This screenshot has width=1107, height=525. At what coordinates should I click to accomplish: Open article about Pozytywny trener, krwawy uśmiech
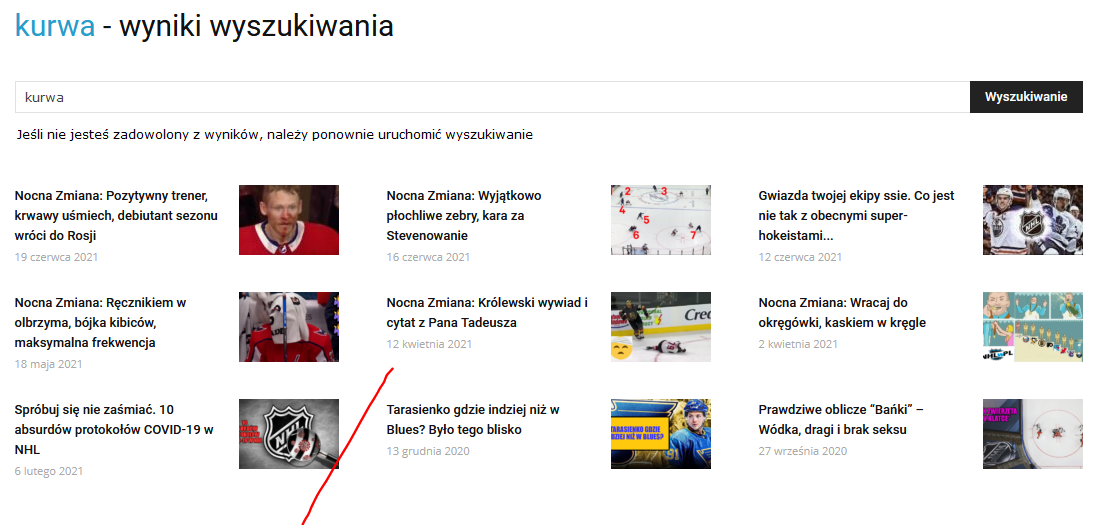coord(116,215)
